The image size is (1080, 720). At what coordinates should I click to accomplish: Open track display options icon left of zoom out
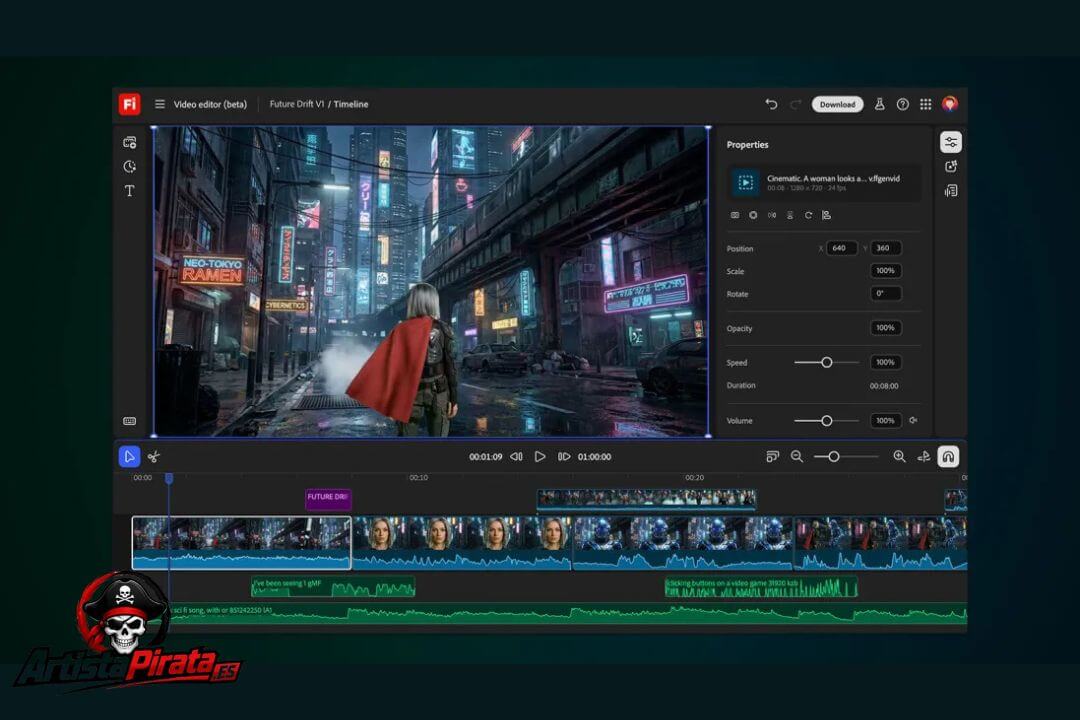point(772,457)
